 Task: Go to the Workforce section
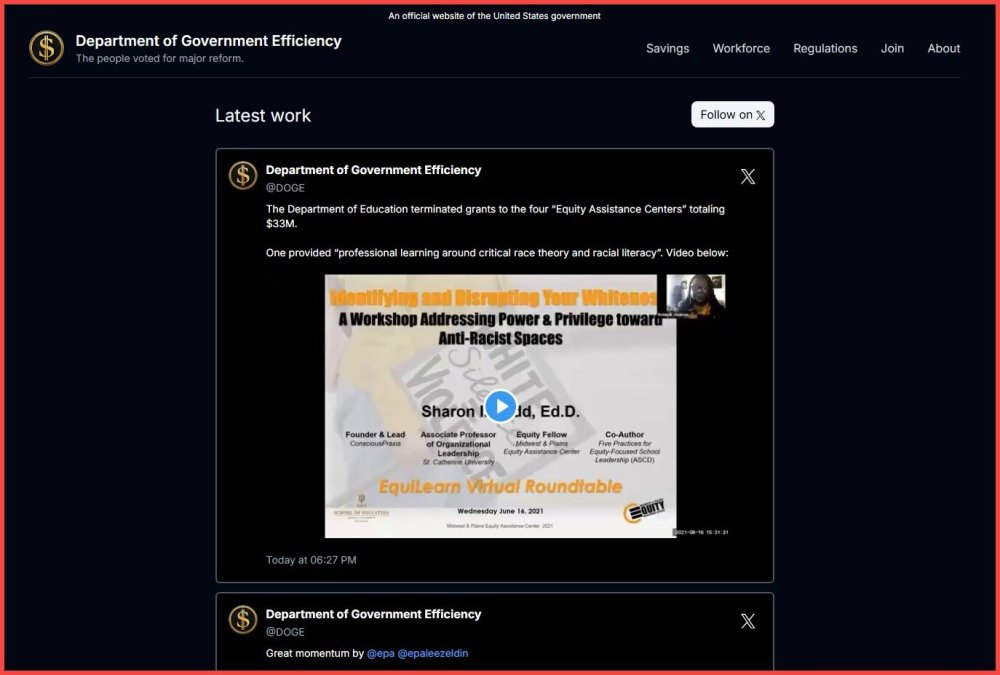pos(741,48)
